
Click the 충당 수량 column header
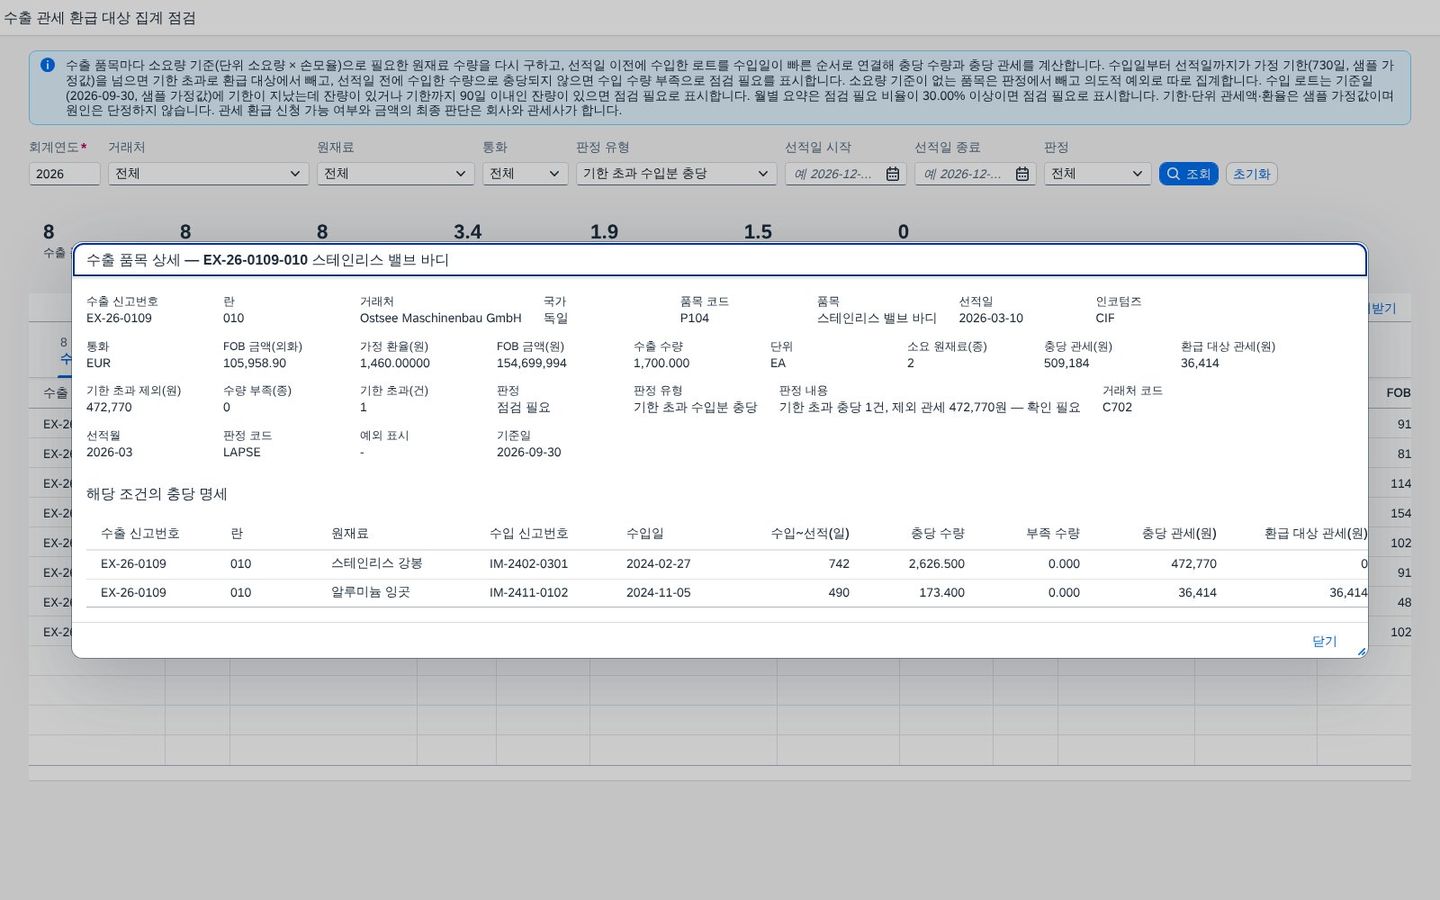pyautogui.click(x=937, y=534)
